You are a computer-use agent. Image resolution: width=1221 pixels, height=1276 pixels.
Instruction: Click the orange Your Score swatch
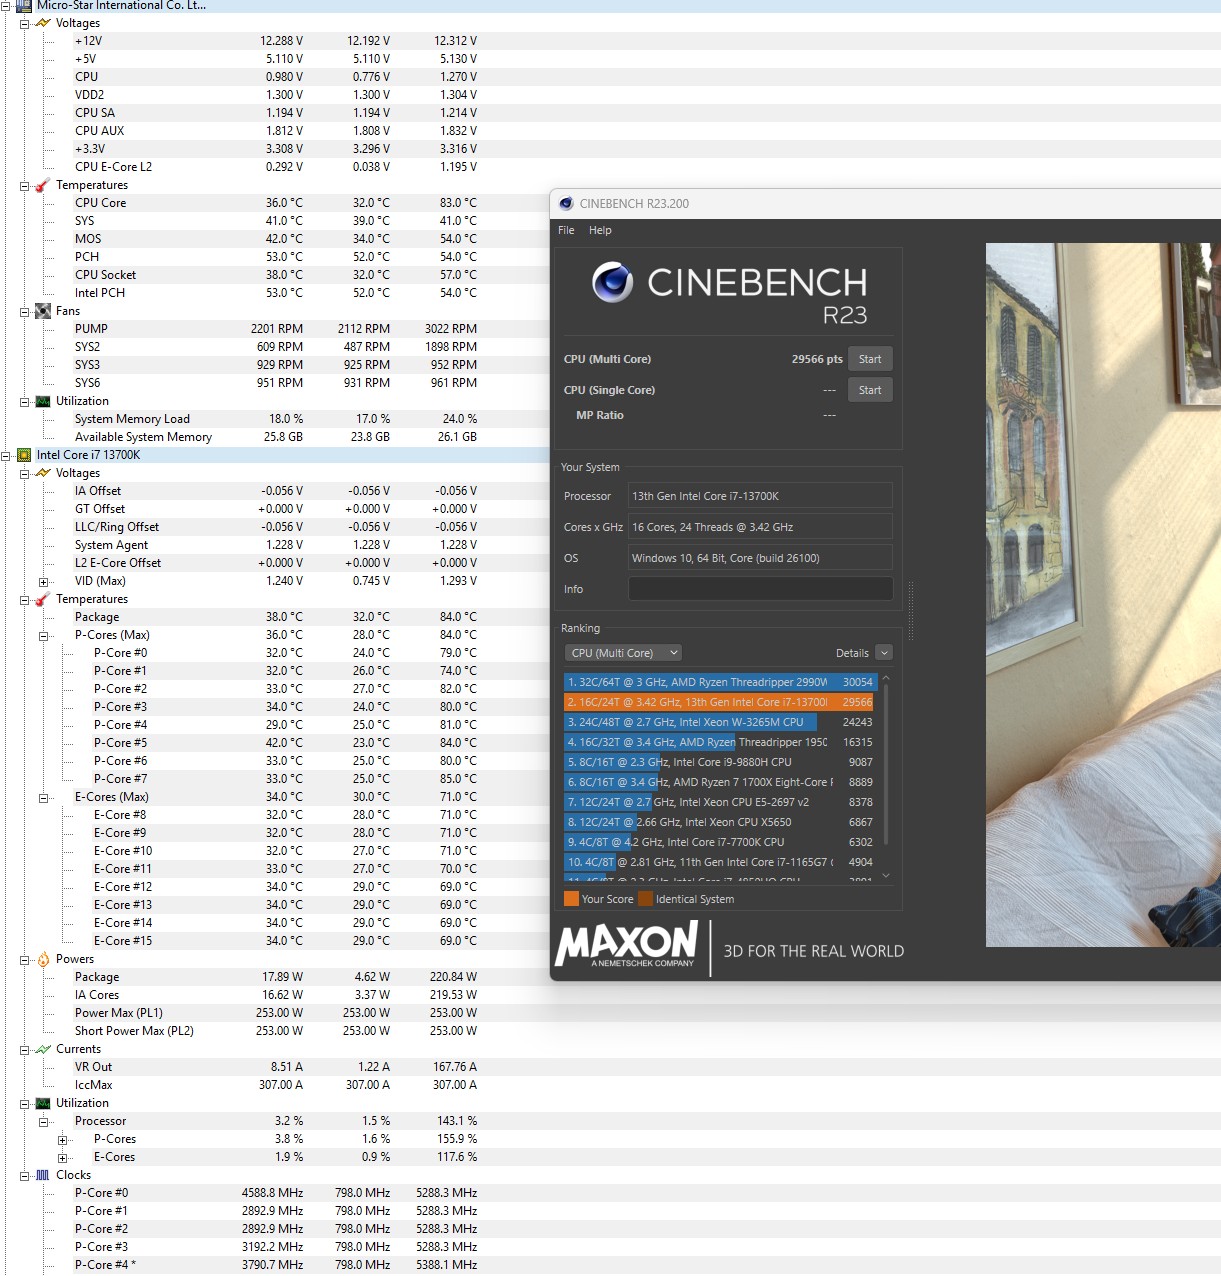[x=571, y=899]
